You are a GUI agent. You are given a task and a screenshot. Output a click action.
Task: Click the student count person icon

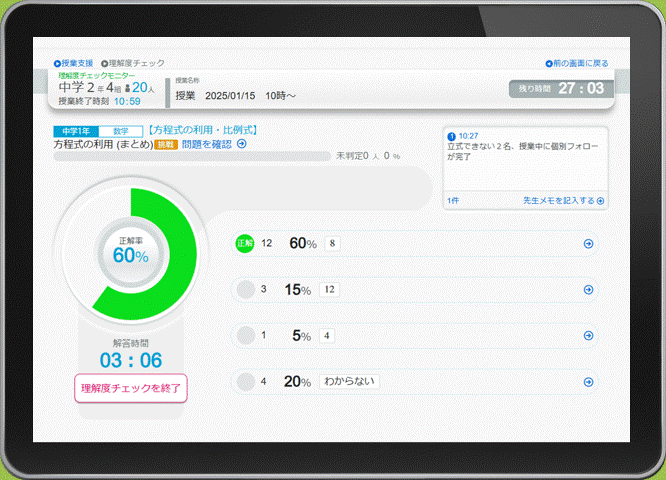(x=128, y=88)
